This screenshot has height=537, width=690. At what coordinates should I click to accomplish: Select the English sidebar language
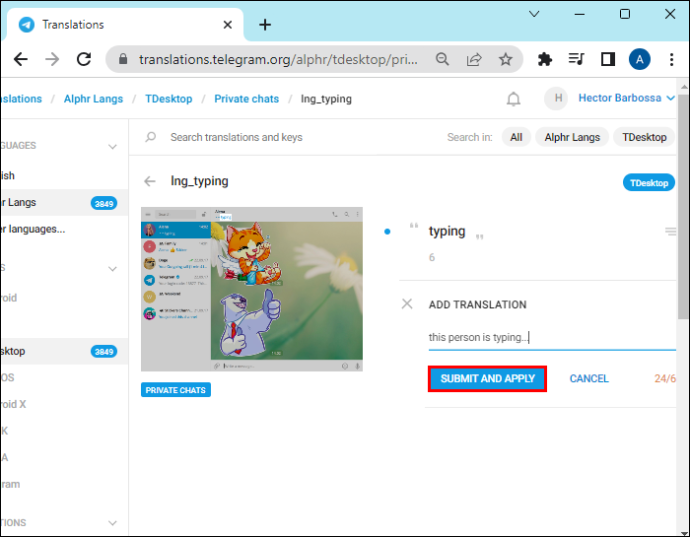tap(64, 176)
